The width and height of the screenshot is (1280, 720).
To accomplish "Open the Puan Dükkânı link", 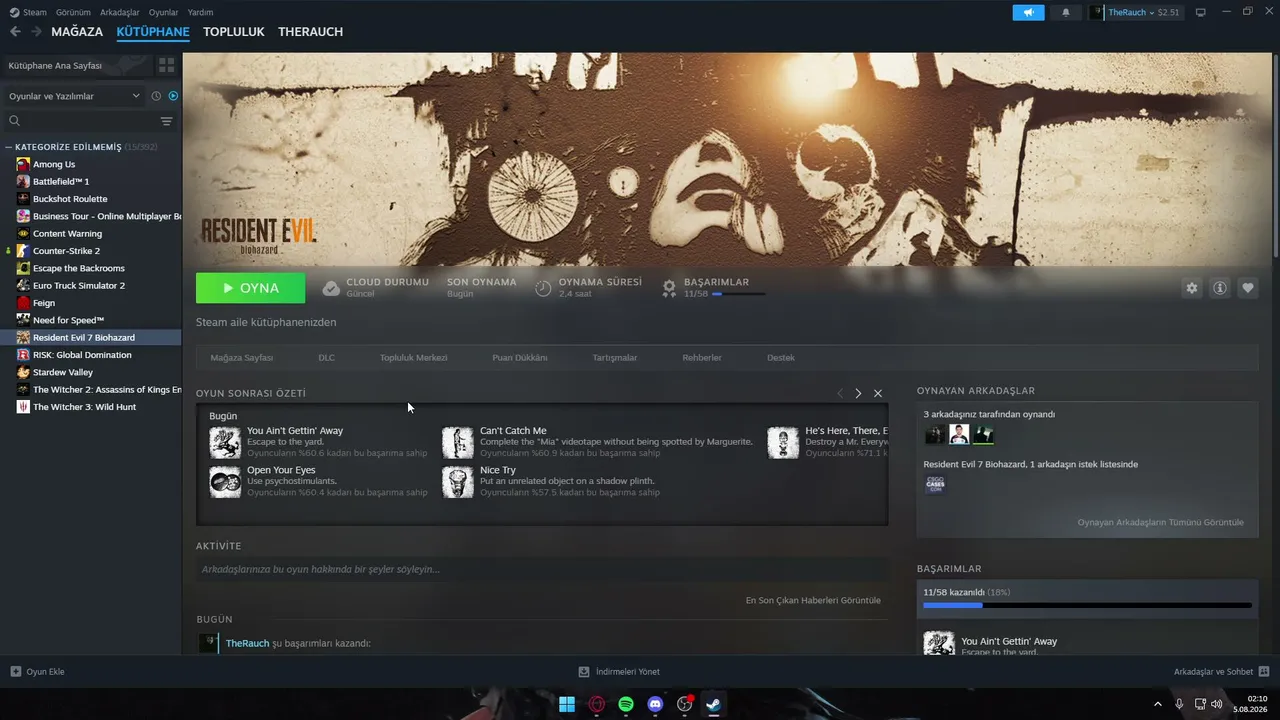I will tap(520, 357).
